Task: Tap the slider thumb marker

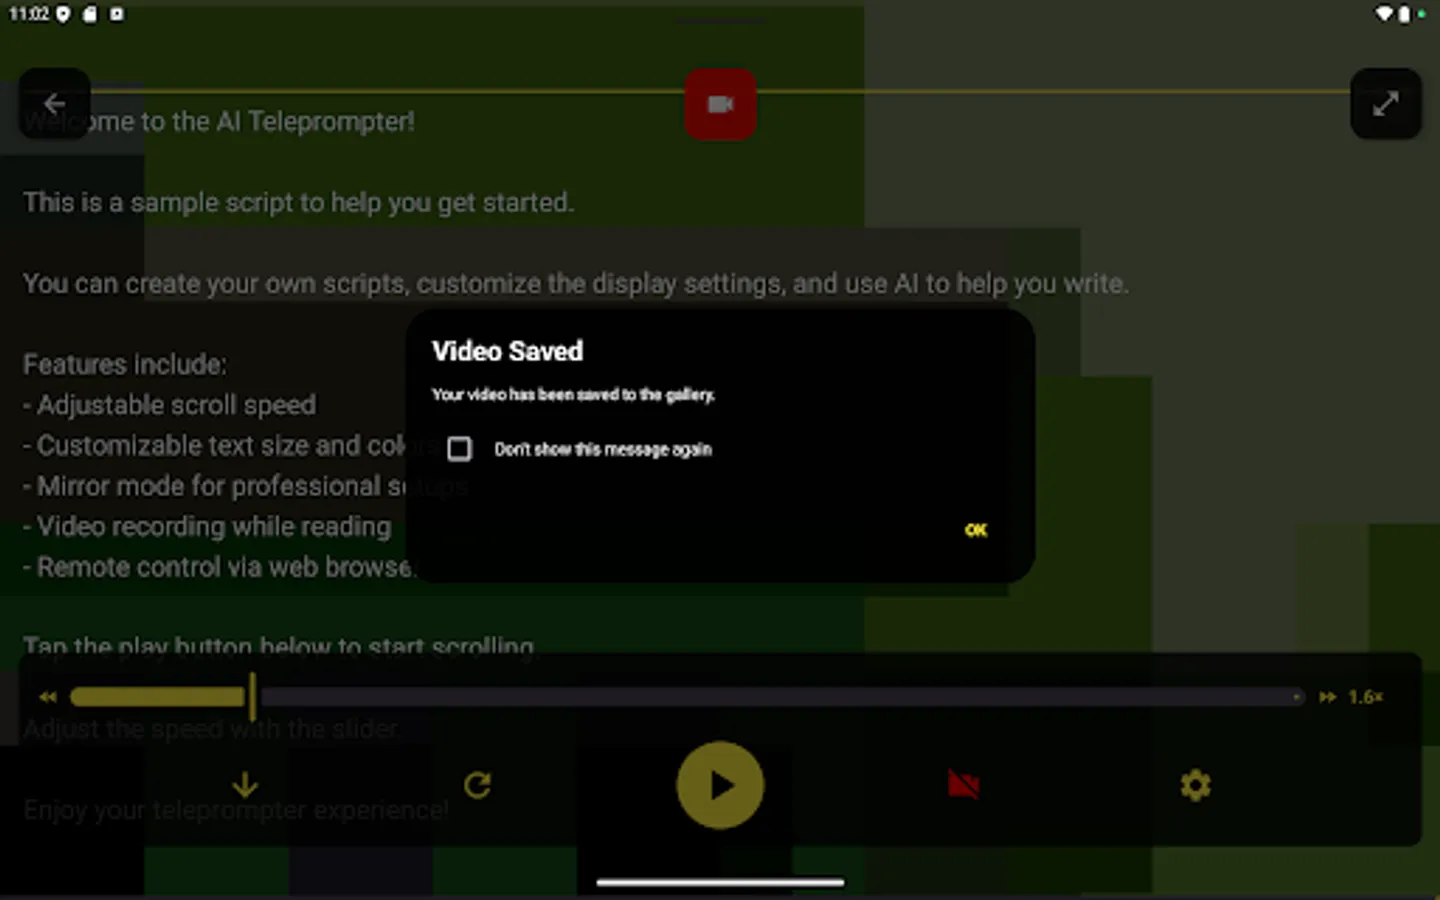Action: (x=252, y=697)
